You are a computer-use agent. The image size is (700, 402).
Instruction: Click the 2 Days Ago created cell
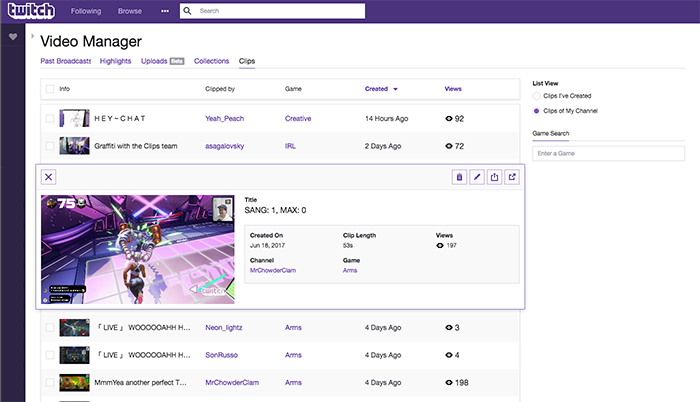(x=383, y=146)
